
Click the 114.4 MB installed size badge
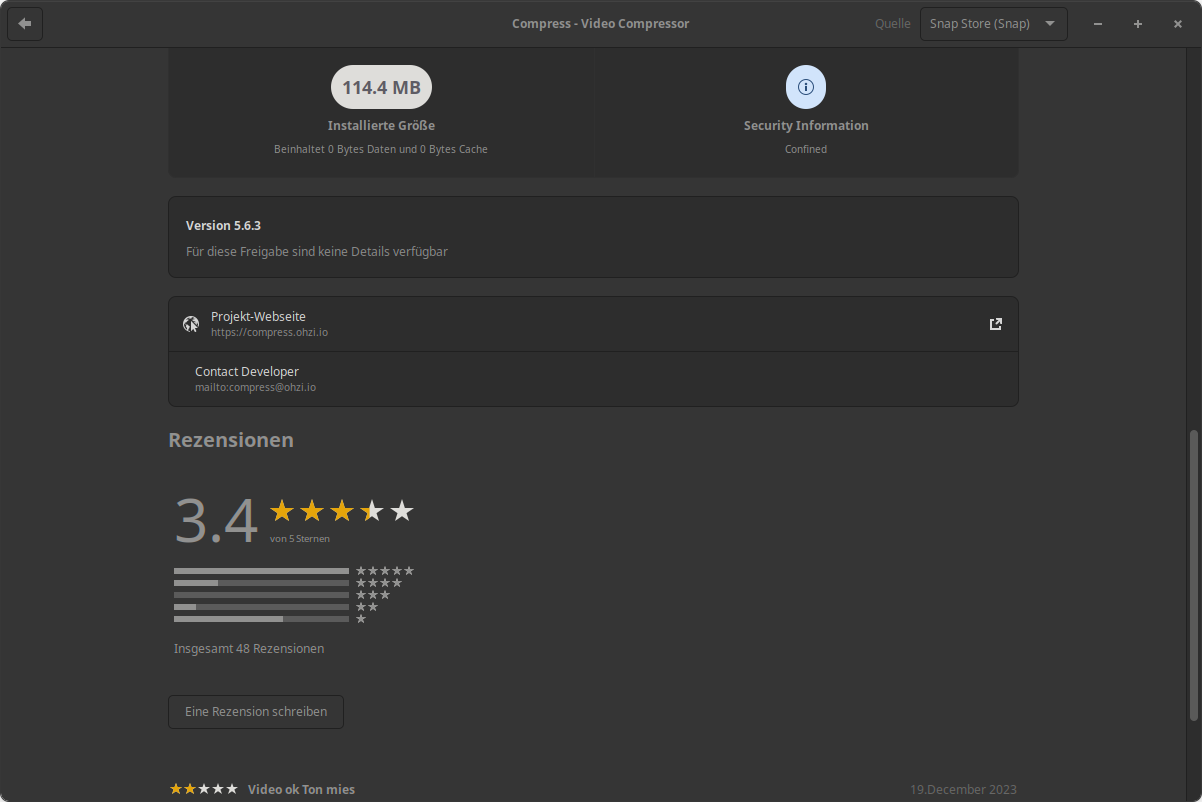381,87
